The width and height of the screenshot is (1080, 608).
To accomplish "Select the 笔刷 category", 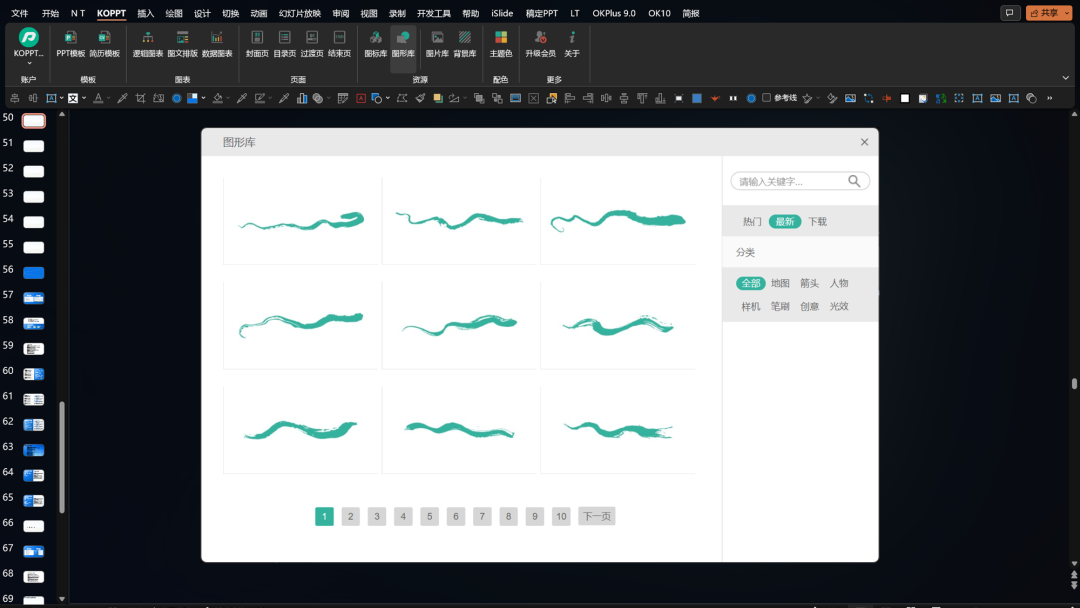I will (780, 306).
